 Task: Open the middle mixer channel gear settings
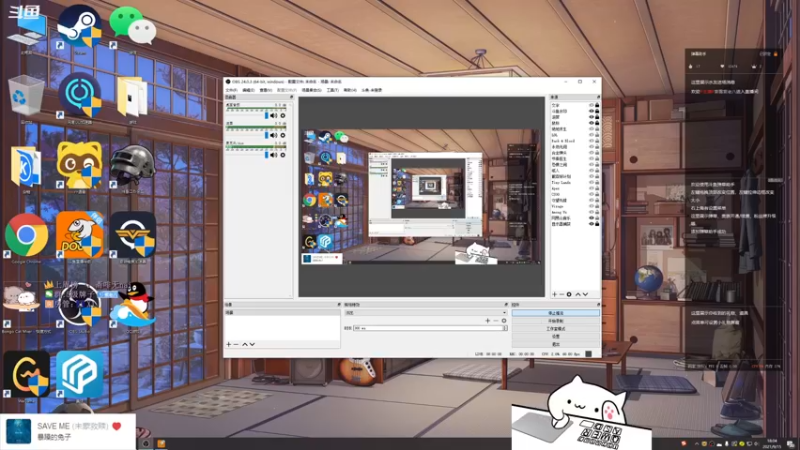click(x=283, y=135)
